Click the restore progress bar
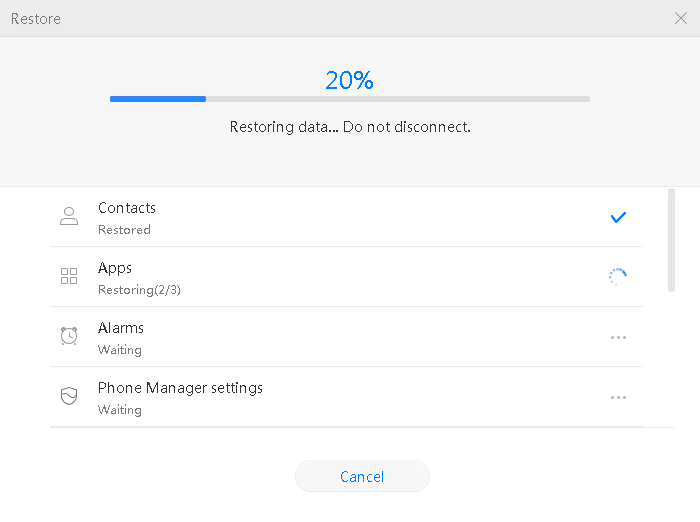The image size is (700, 522). [x=350, y=99]
